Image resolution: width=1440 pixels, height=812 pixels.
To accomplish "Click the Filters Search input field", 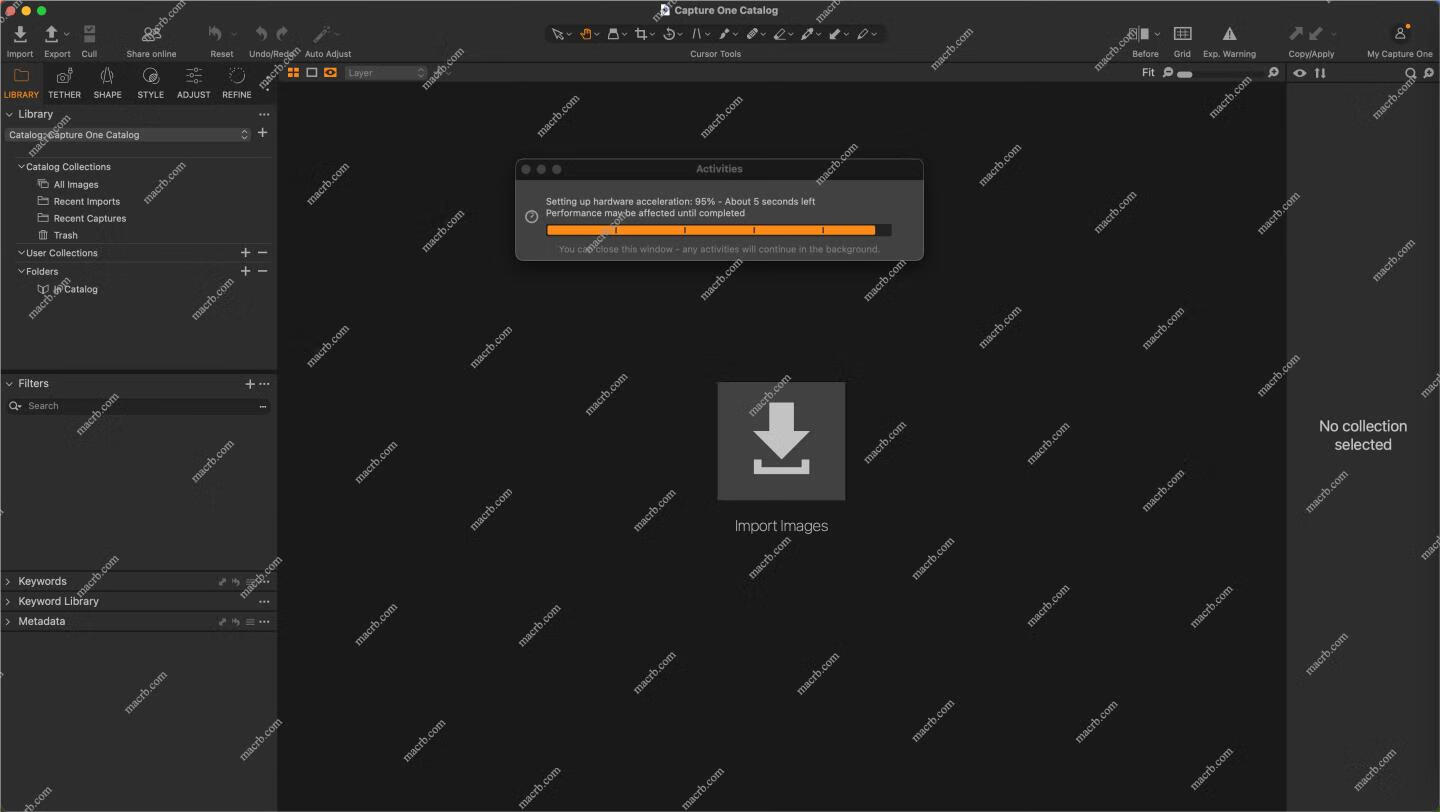I will 138,406.
